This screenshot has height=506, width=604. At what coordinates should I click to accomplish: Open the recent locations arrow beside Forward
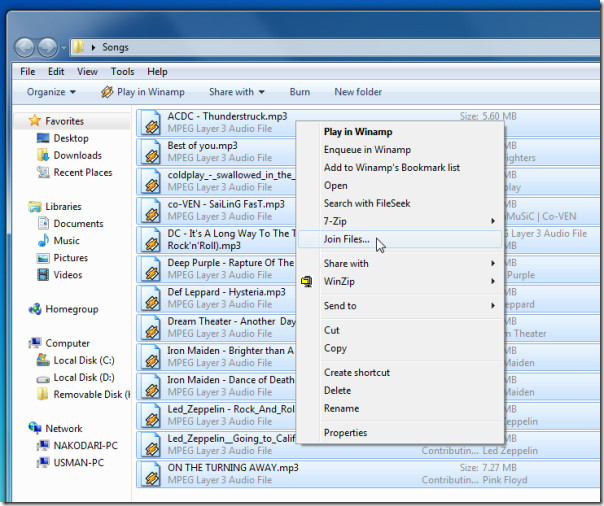64,48
